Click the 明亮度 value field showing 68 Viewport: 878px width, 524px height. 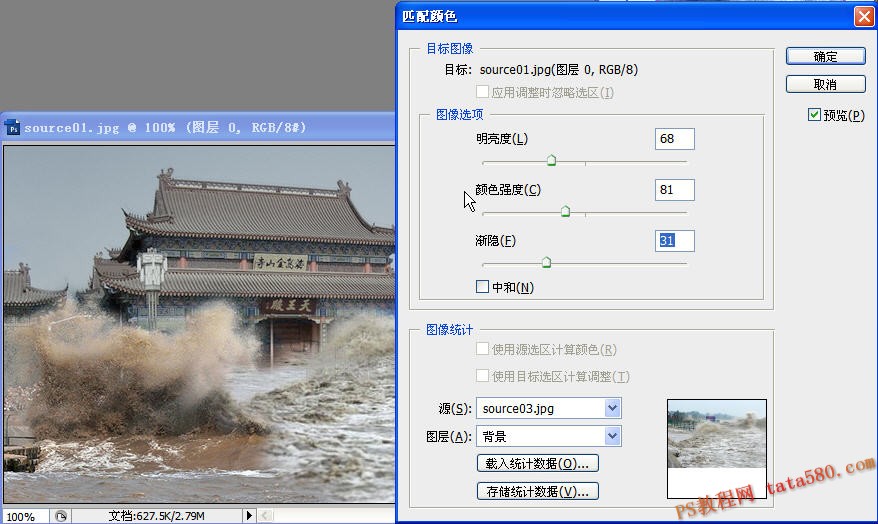pos(675,139)
